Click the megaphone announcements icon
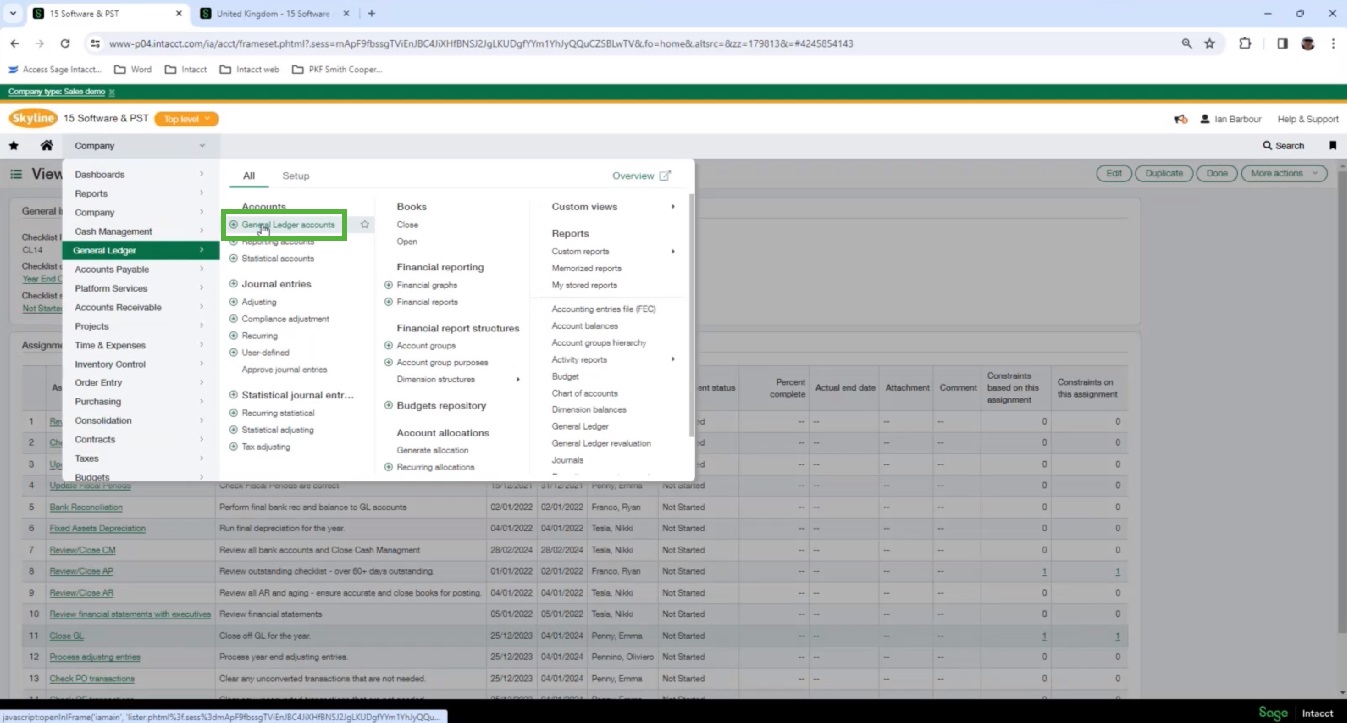Screen dimensions: 1347x723 coord(1179,118)
